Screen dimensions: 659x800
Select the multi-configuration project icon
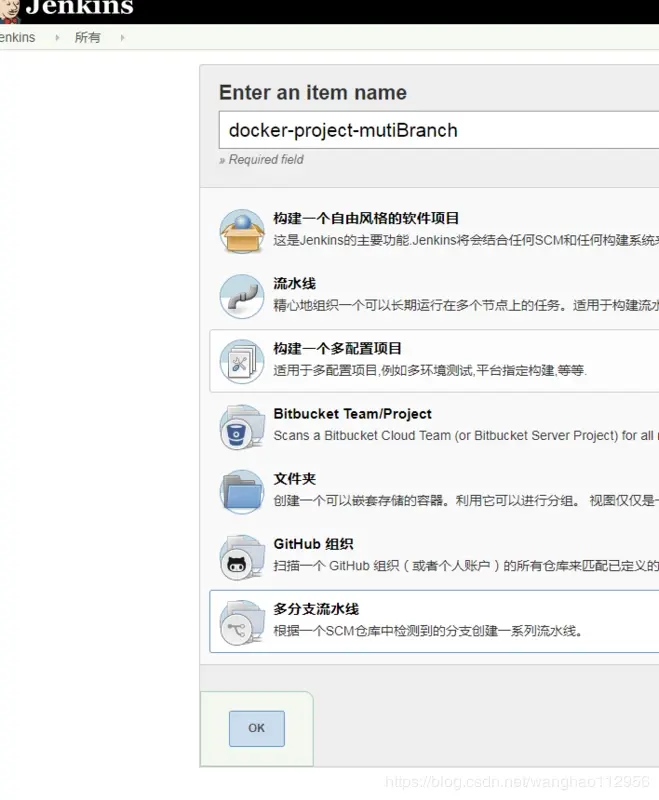[242, 362]
